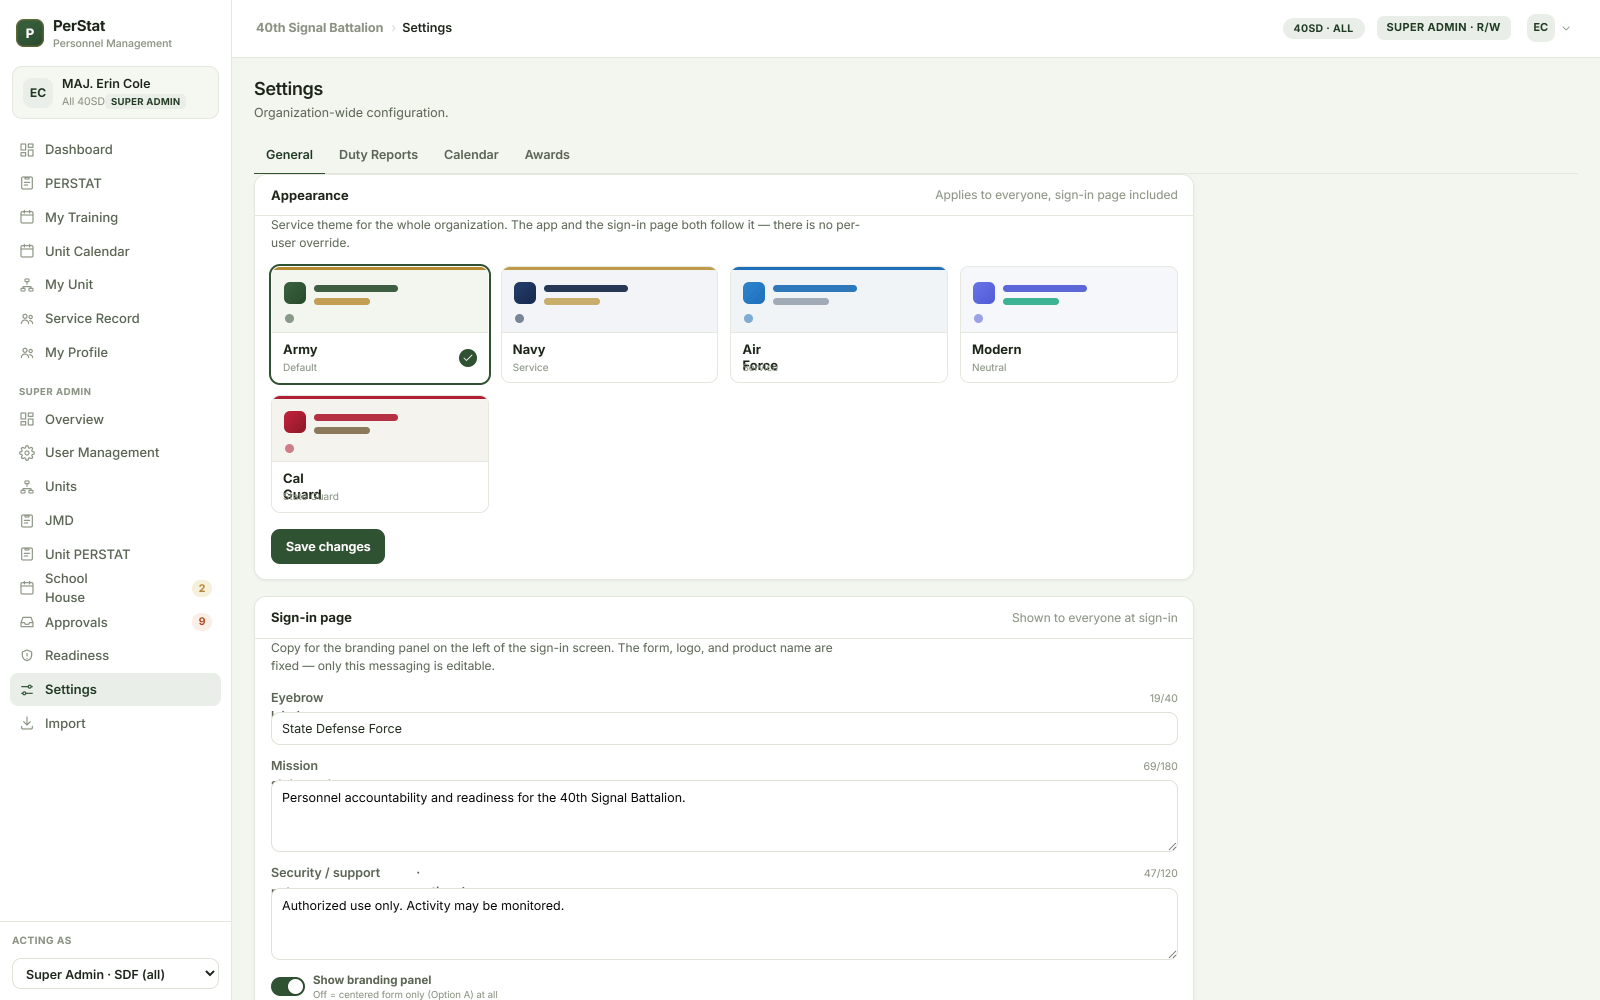Open the 40th Signal Battalion breadcrumb link
Screen dimensions: 1600x1000
(x=319, y=28)
